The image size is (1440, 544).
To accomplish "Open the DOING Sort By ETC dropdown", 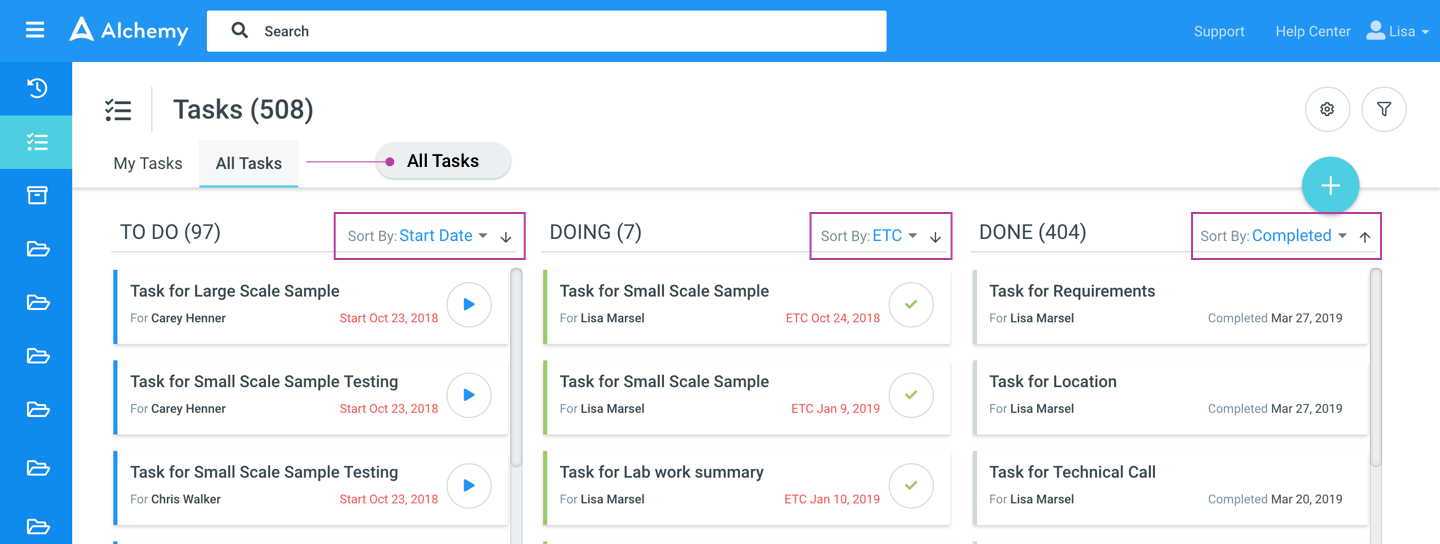I will (x=894, y=236).
